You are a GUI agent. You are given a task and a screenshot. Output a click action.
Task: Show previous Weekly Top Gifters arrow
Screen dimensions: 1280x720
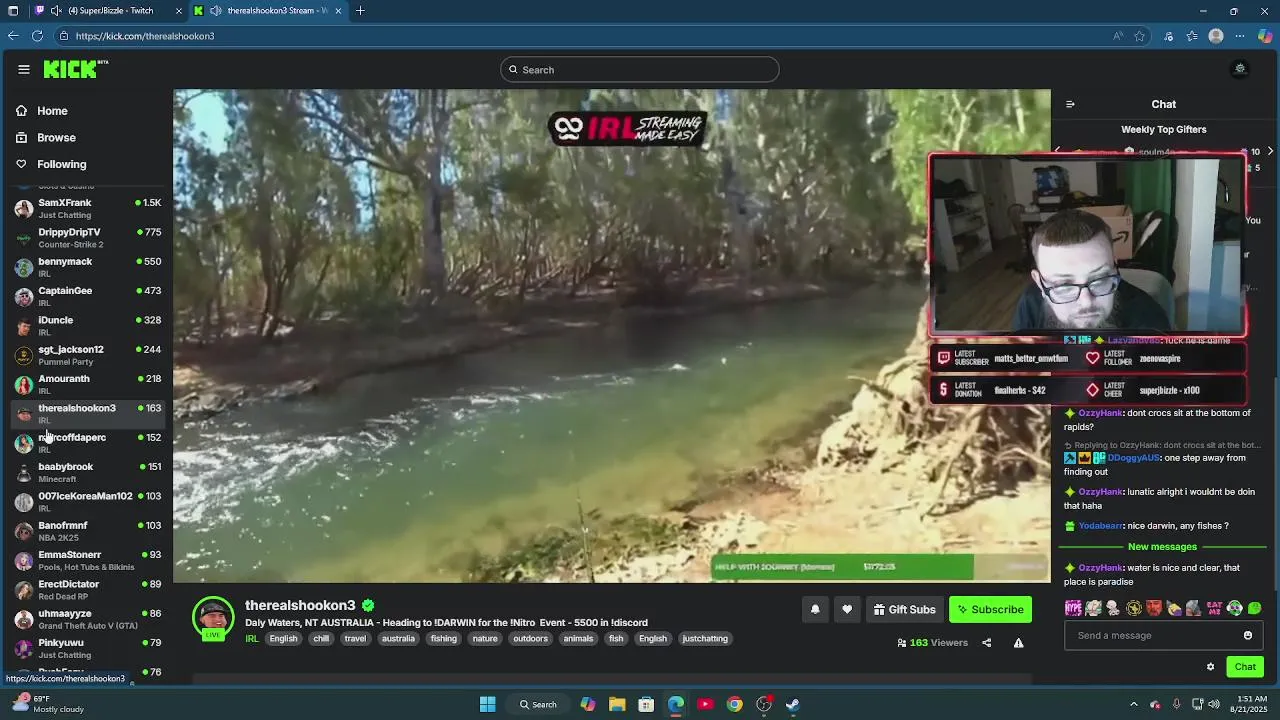click(x=1057, y=151)
